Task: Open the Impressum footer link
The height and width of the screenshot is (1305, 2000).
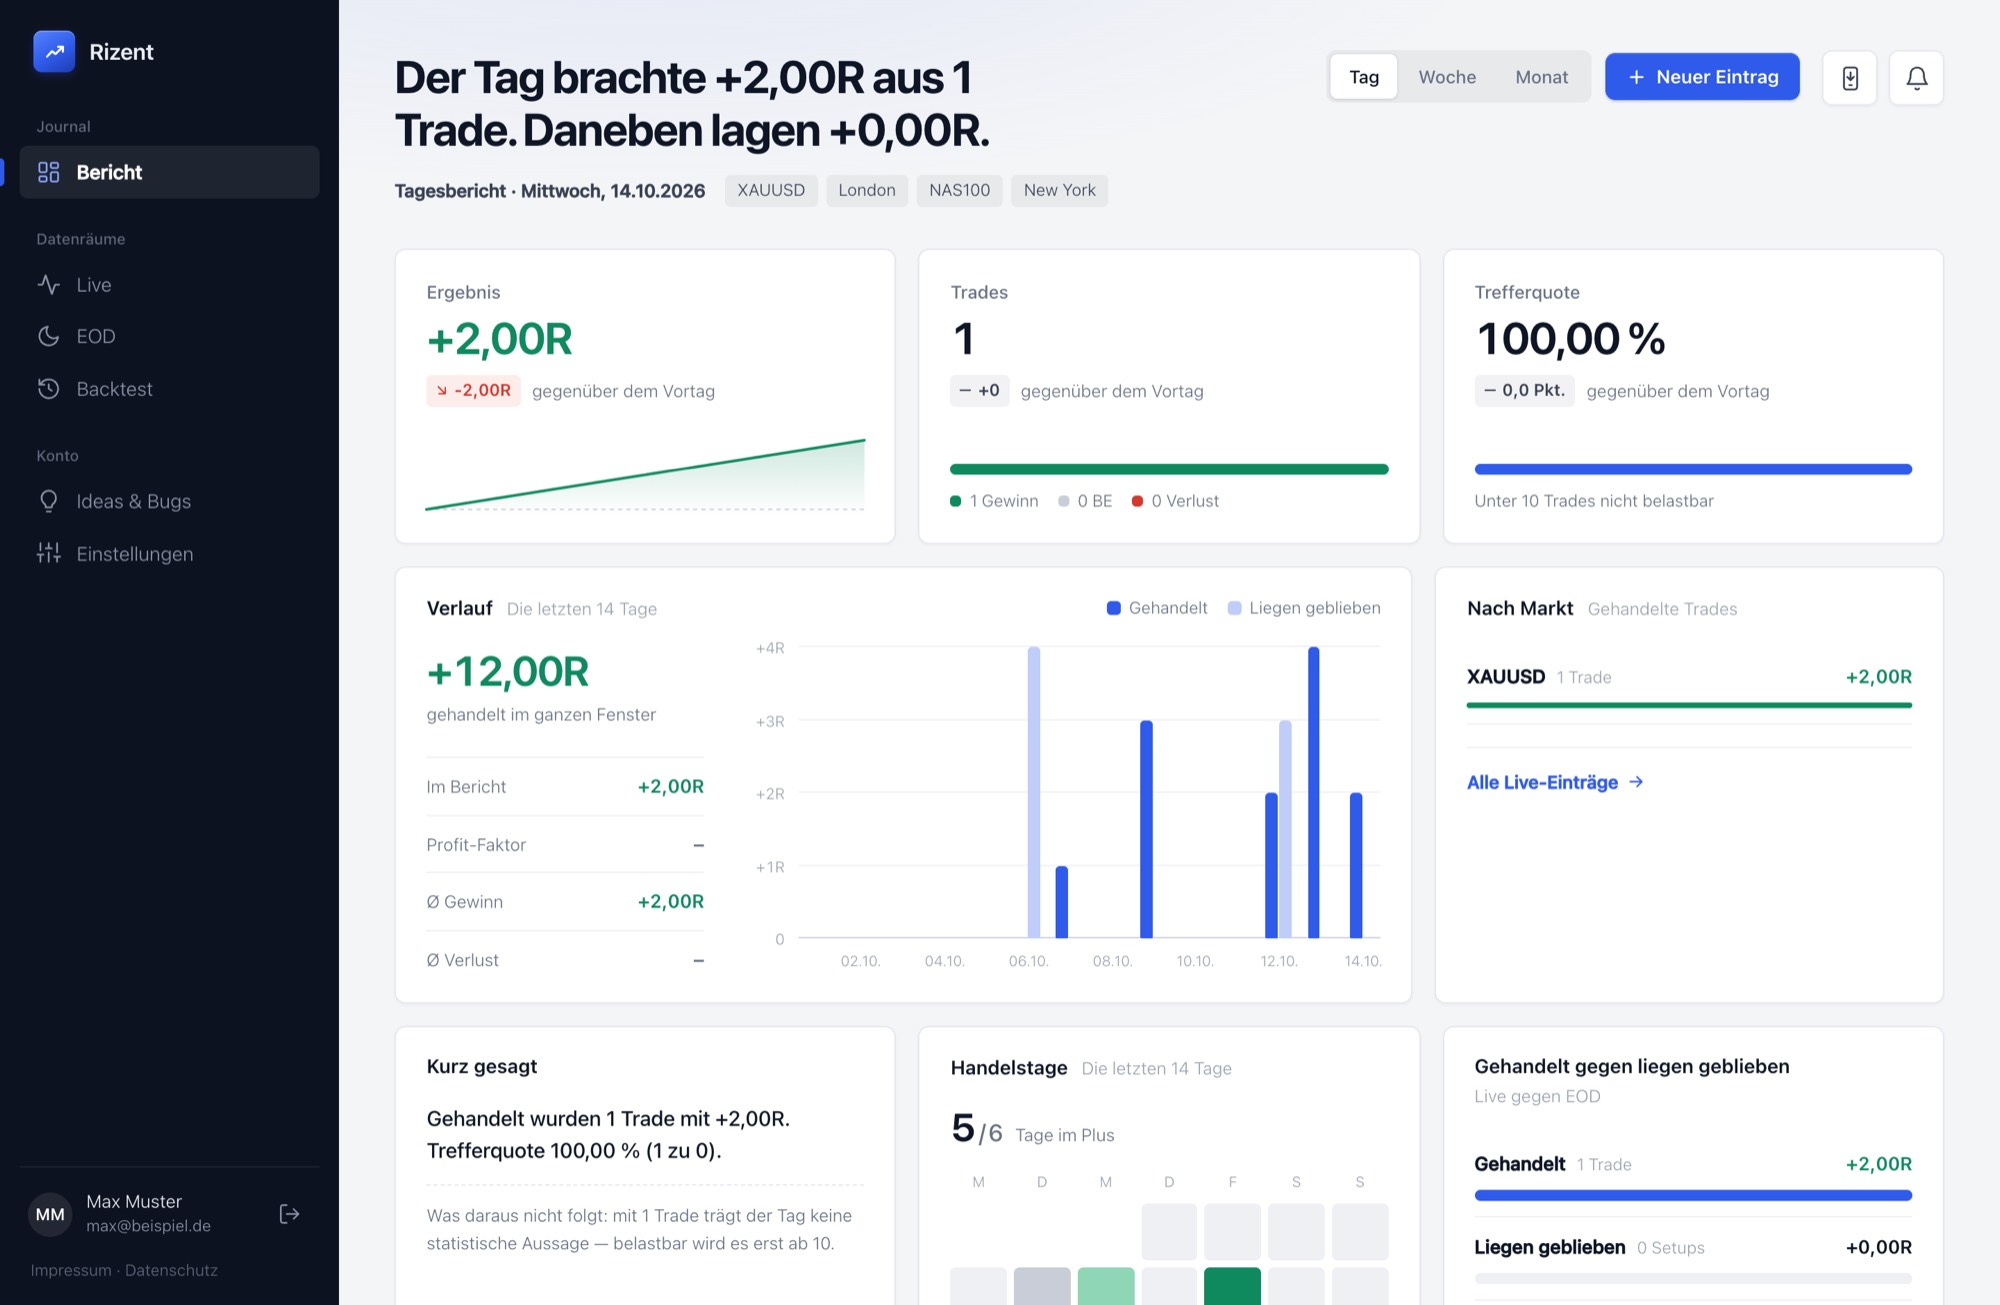Action: (x=71, y=1270)
